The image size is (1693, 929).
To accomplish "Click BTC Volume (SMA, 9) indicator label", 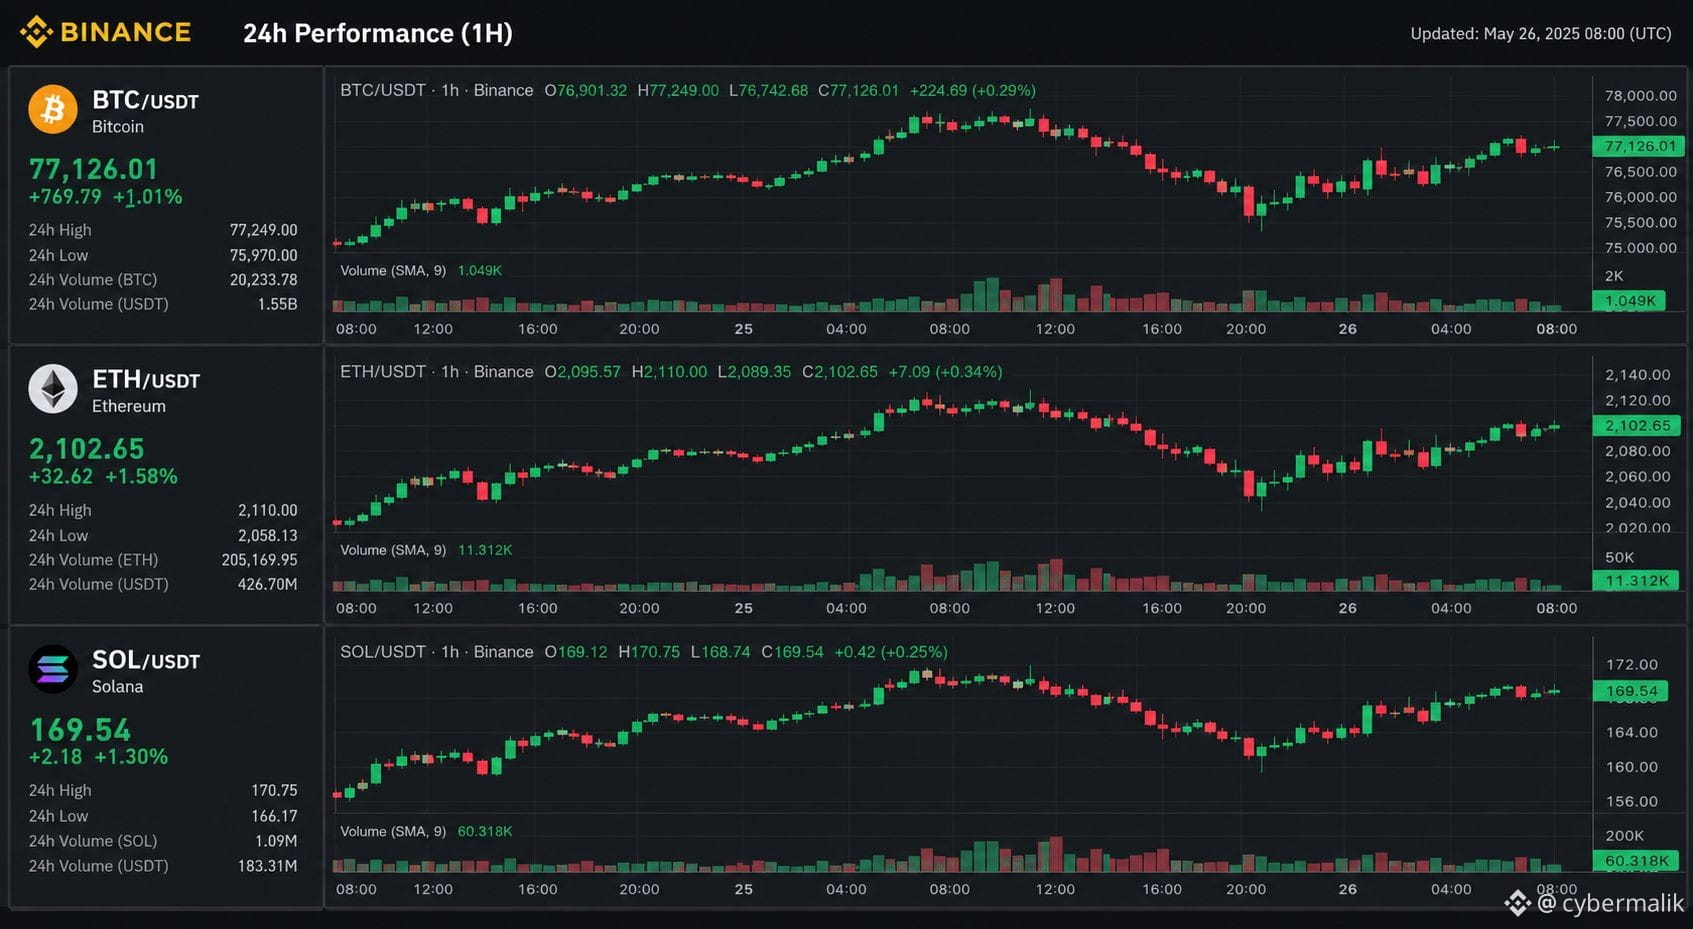I will point(393,270).
